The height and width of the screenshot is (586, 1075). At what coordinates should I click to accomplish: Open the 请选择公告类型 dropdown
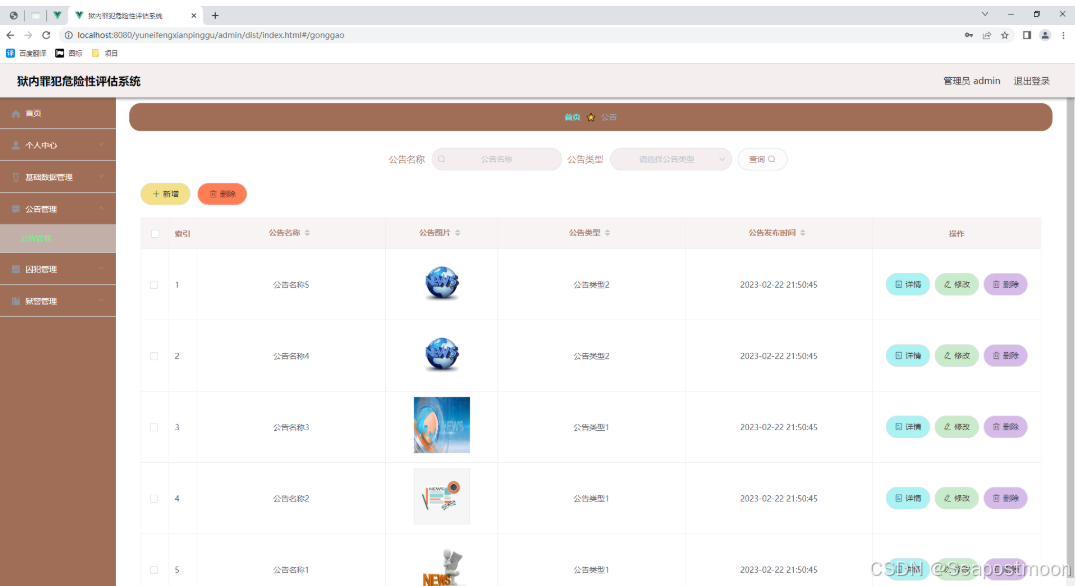(x=670, y=159)
